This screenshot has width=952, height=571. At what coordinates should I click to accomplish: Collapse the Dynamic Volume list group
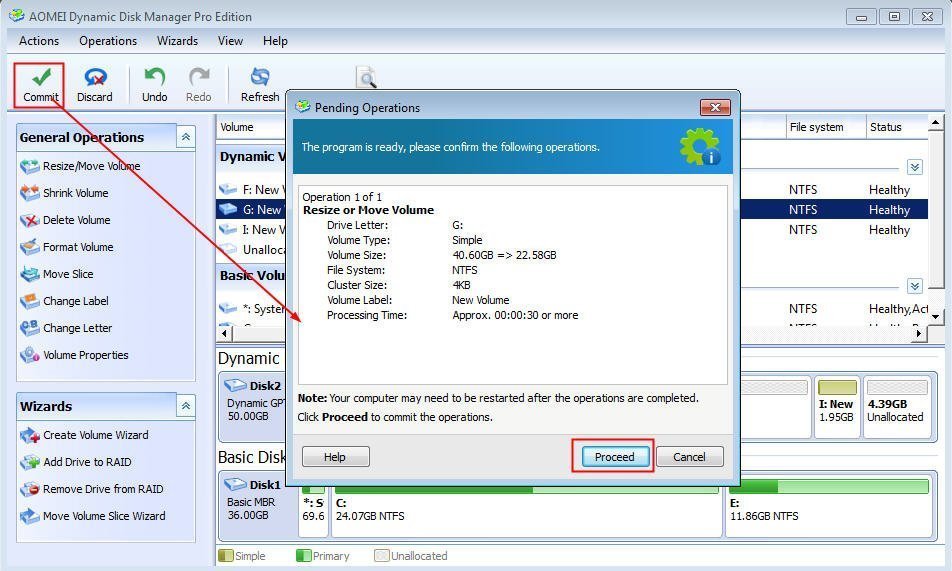click(915, 167)
